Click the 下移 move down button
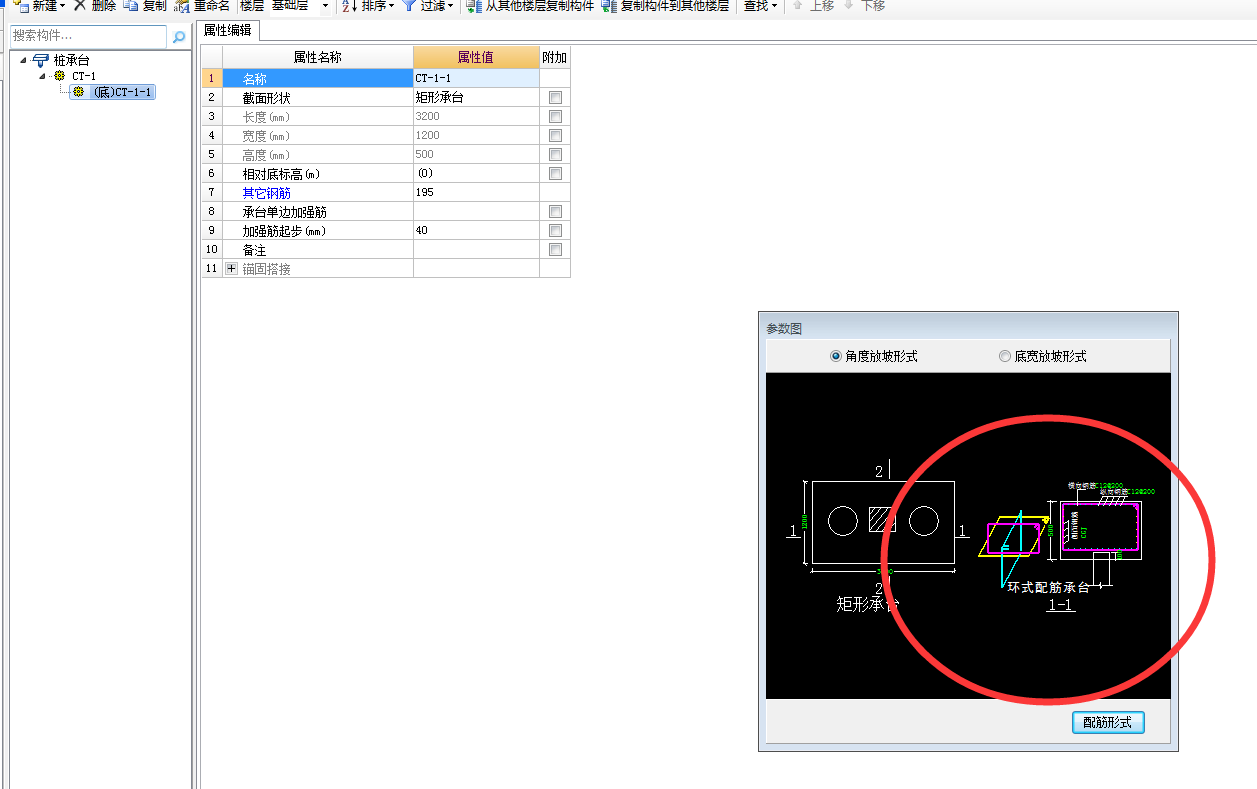 click(x=865, y=6)
